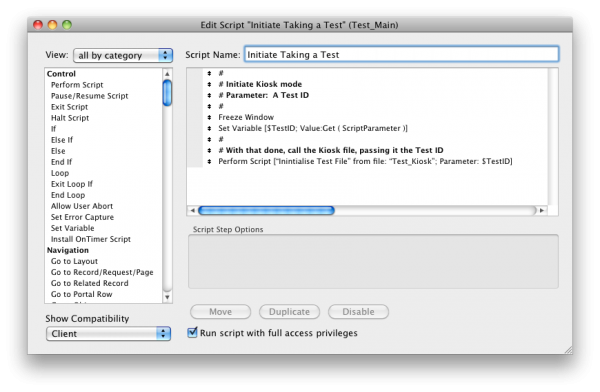This screenshot has height=392, width=600.
Task: Click the reorder handle beside Perform Script line
Action: point(209,162)
